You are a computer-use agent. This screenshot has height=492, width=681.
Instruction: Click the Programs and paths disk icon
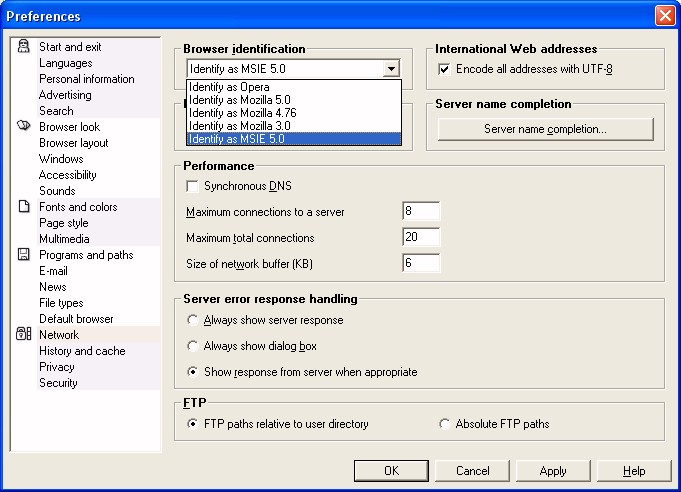23,254
